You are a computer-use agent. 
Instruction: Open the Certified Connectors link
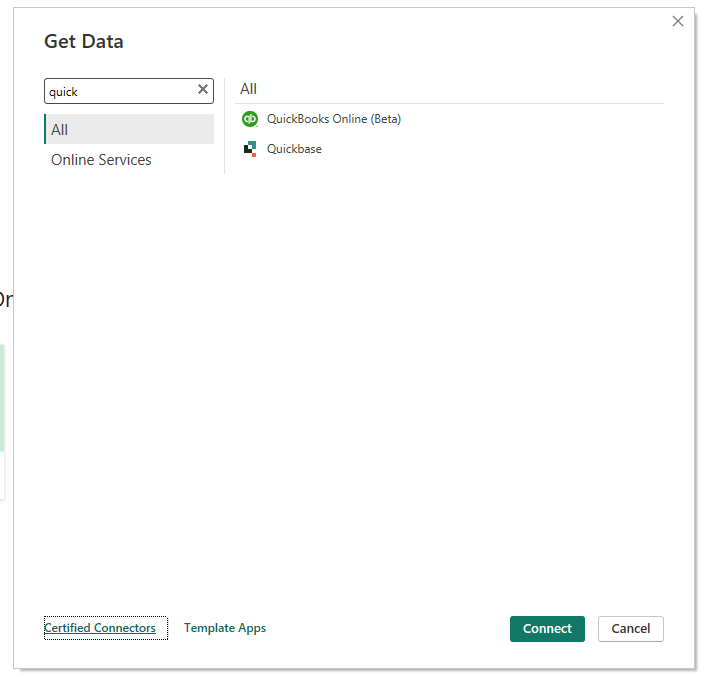100,628
